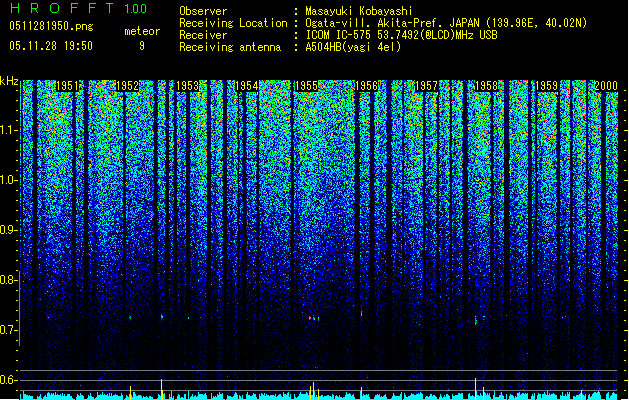Click the red meteor echo below 1958
629x400 pixels.
[x=476, y=321]
